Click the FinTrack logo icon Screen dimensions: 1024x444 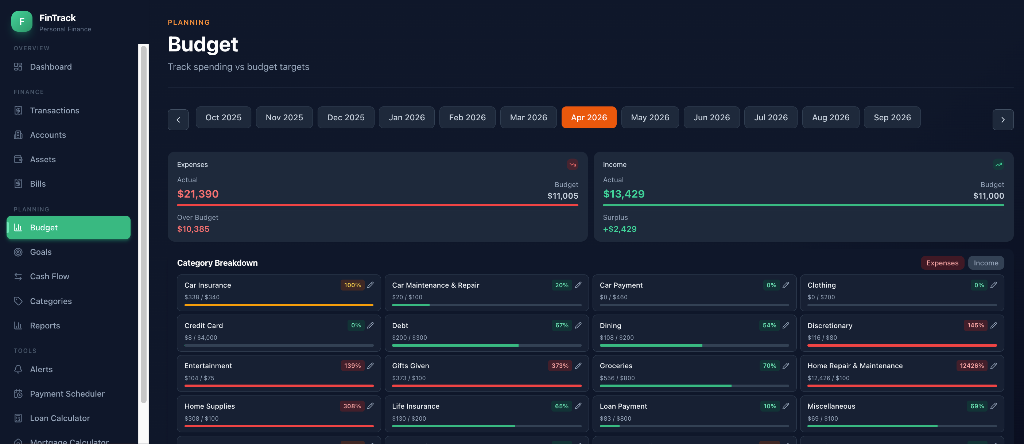click(x=22, y=22)
